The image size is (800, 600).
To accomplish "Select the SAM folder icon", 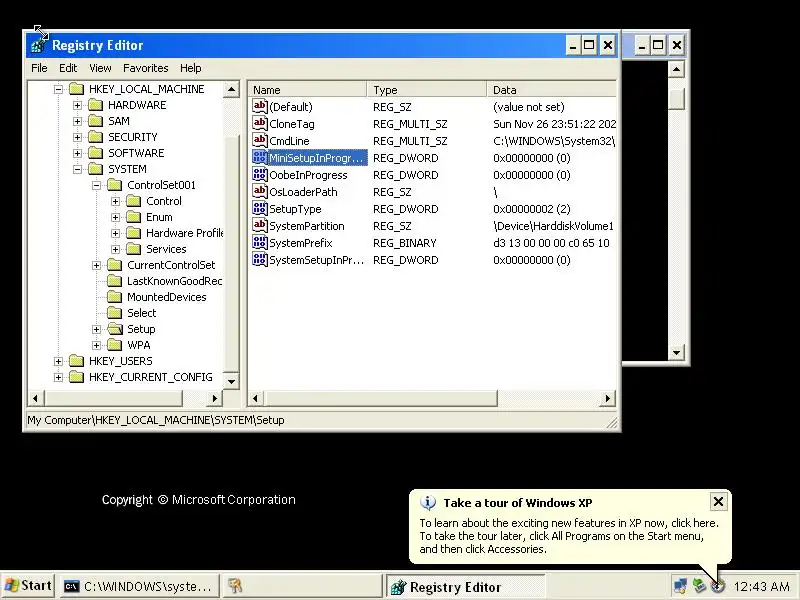I will pos(95,121).
